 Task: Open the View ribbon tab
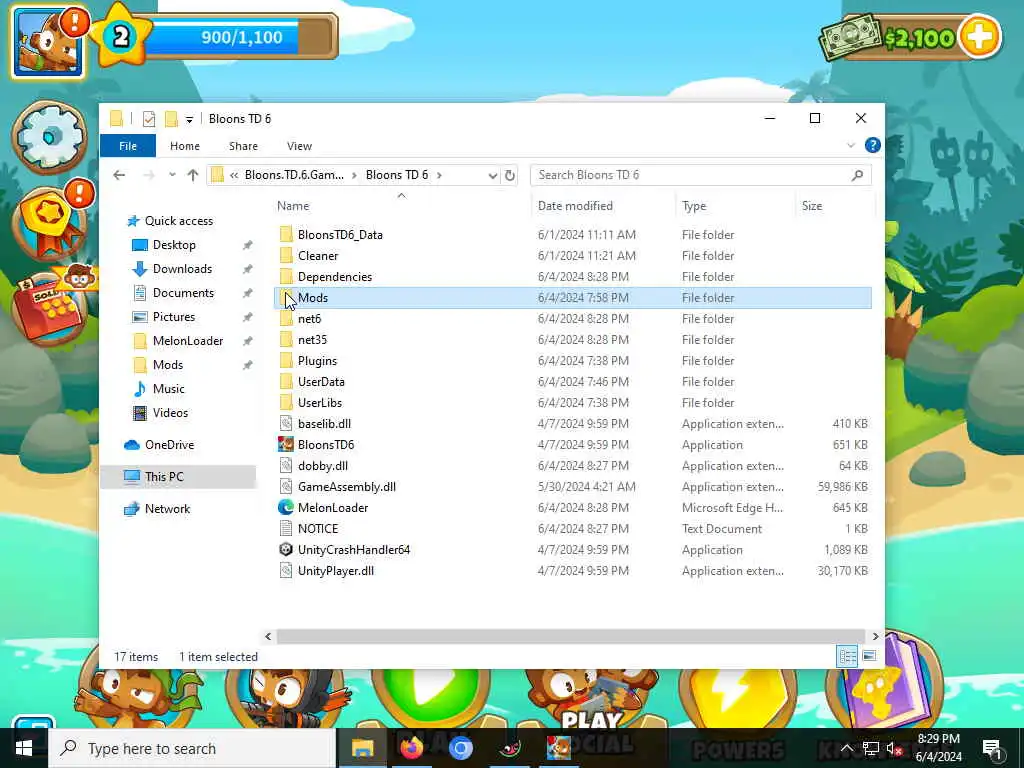pos(299,146)
